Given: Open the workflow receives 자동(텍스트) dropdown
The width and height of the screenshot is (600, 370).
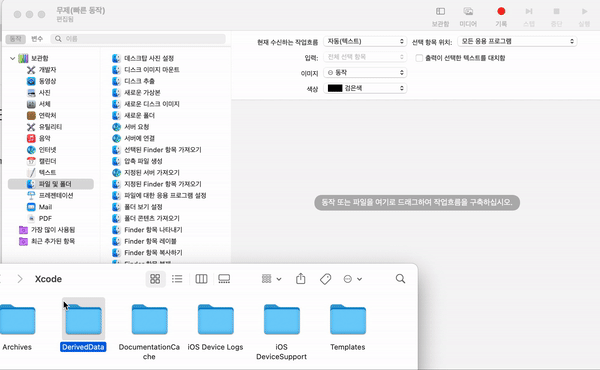Looking at the screenshot, I should tap(365, 41).
